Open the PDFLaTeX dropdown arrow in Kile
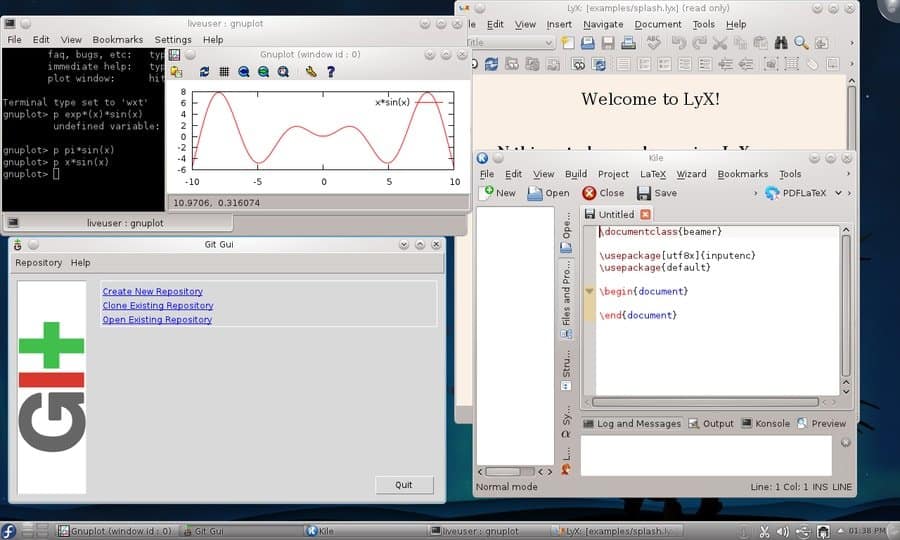The image size is (900, 540). pos(838,193)
